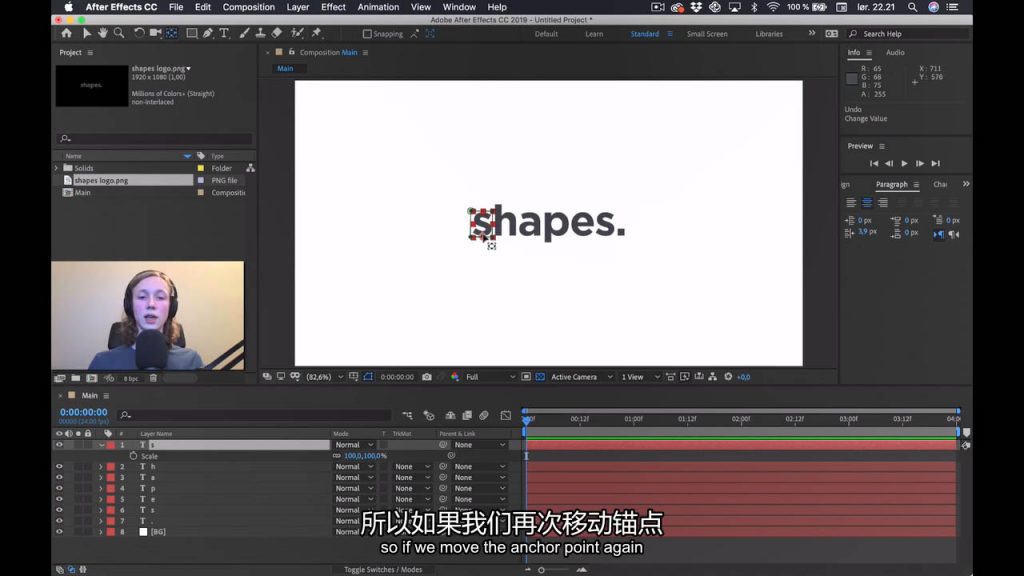This screenshot has width=1024, height=576.
Task: Open the Layer menu
Action: pos(298,7)
